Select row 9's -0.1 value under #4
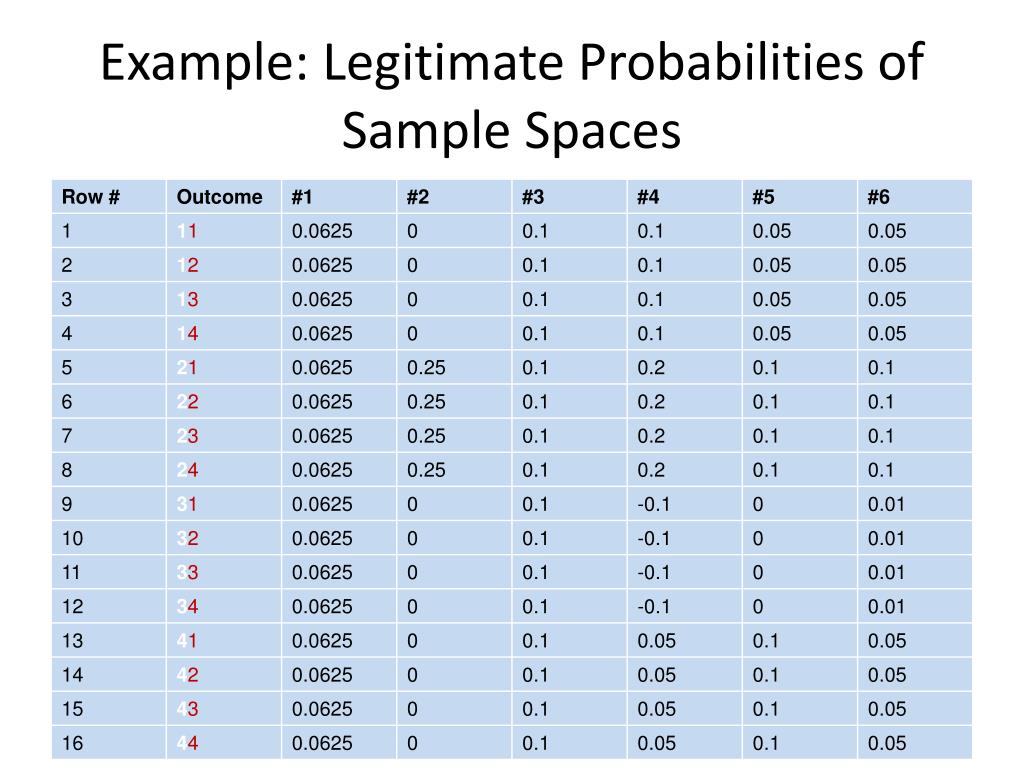1024x768 pixels. 654,504
